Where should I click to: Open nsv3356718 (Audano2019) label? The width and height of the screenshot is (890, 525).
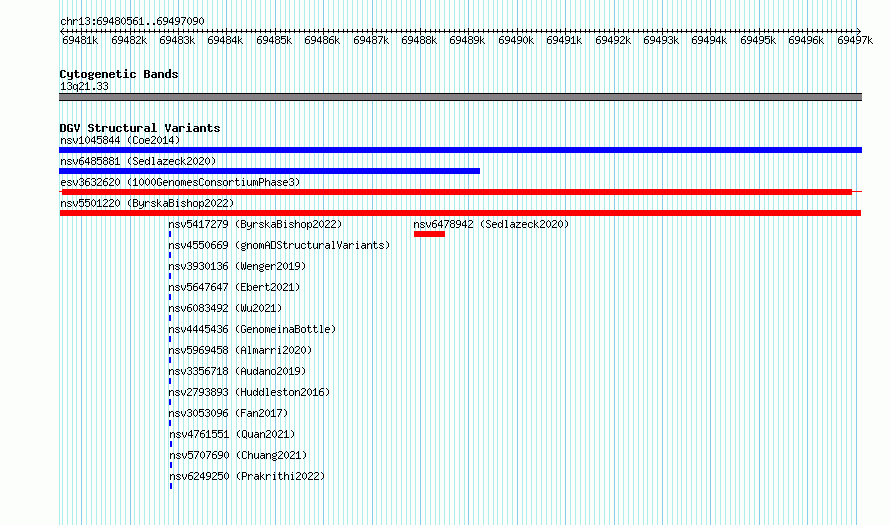pos(237,371)
